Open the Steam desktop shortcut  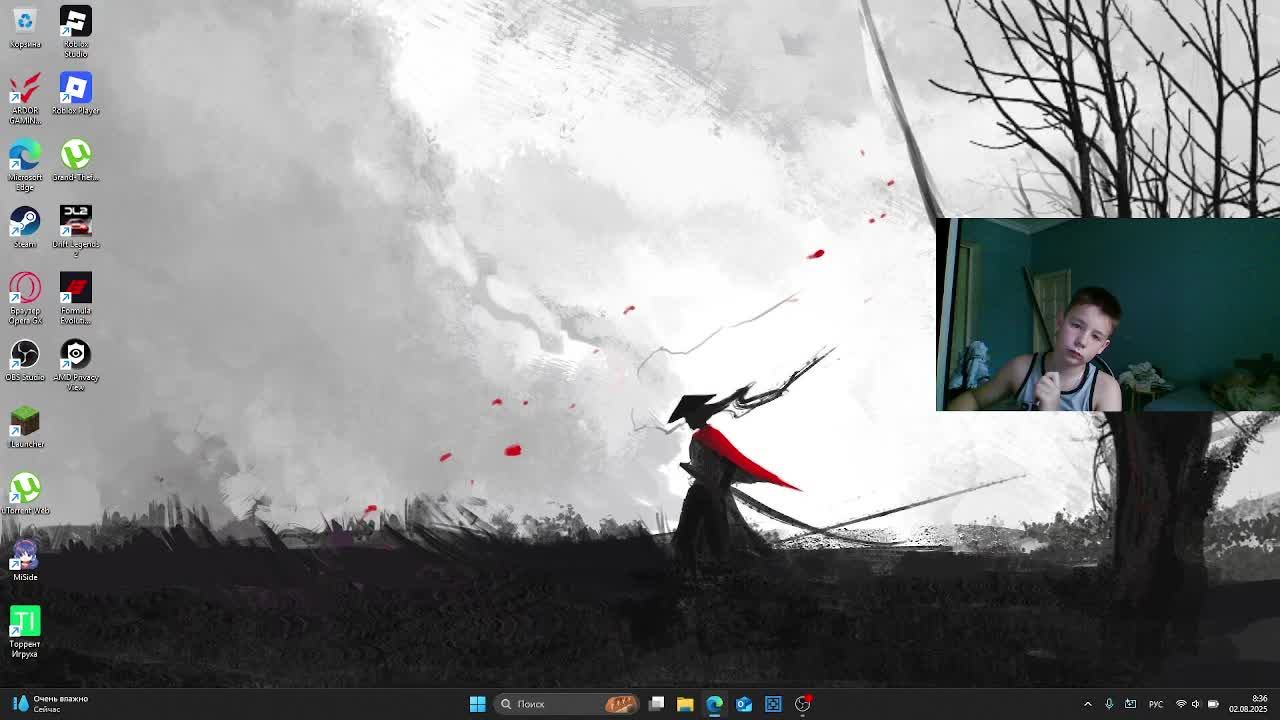(x=25, y=228)
